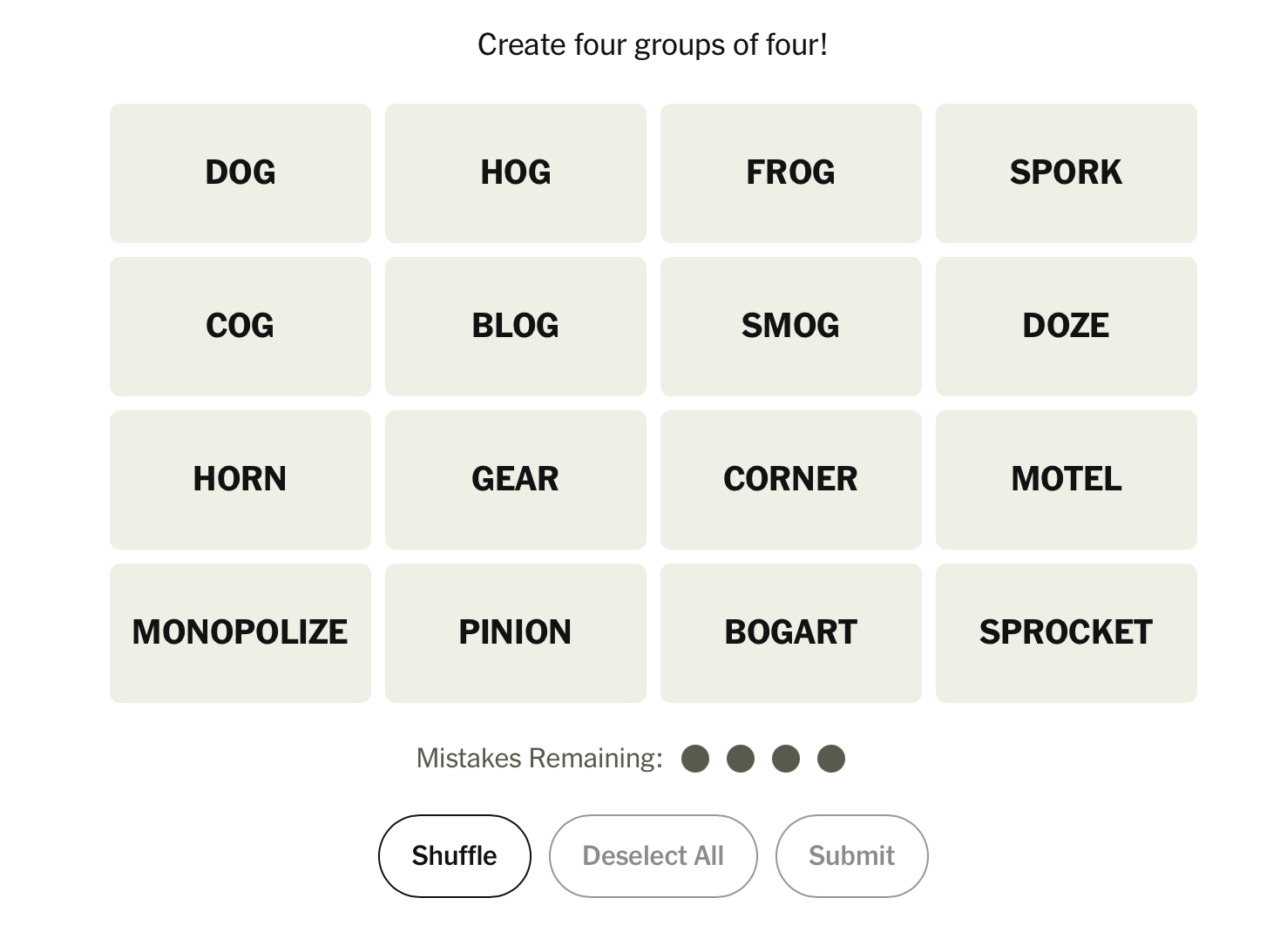Select the HOG tile
The image size is (1280, 925).
515,172
